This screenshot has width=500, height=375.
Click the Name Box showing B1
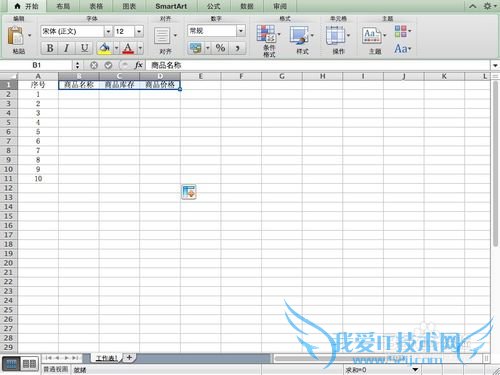pyautogui.click(x=37, y=65)
